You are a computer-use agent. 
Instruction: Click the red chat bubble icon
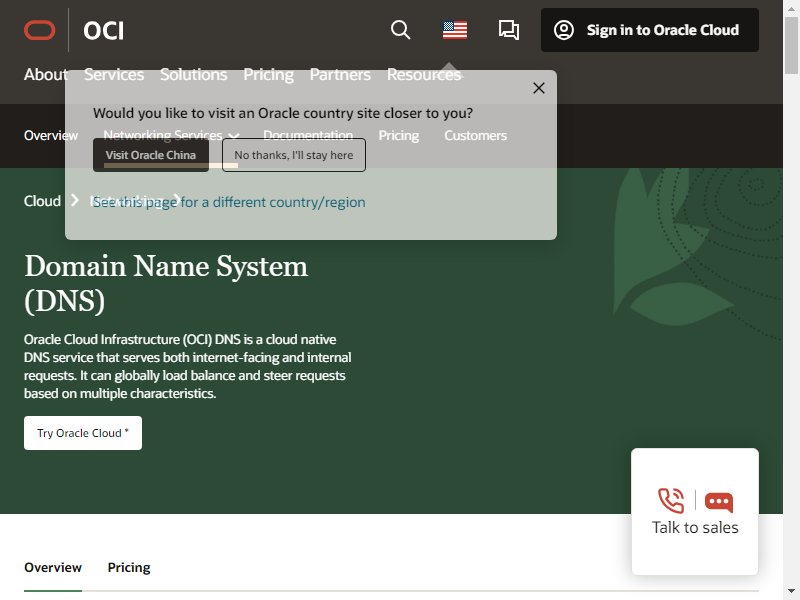click(x=719, y=502)
